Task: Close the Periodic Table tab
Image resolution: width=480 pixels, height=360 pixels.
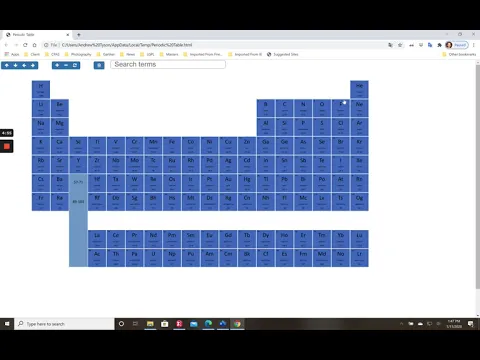Action: click(x=68, y=34)
